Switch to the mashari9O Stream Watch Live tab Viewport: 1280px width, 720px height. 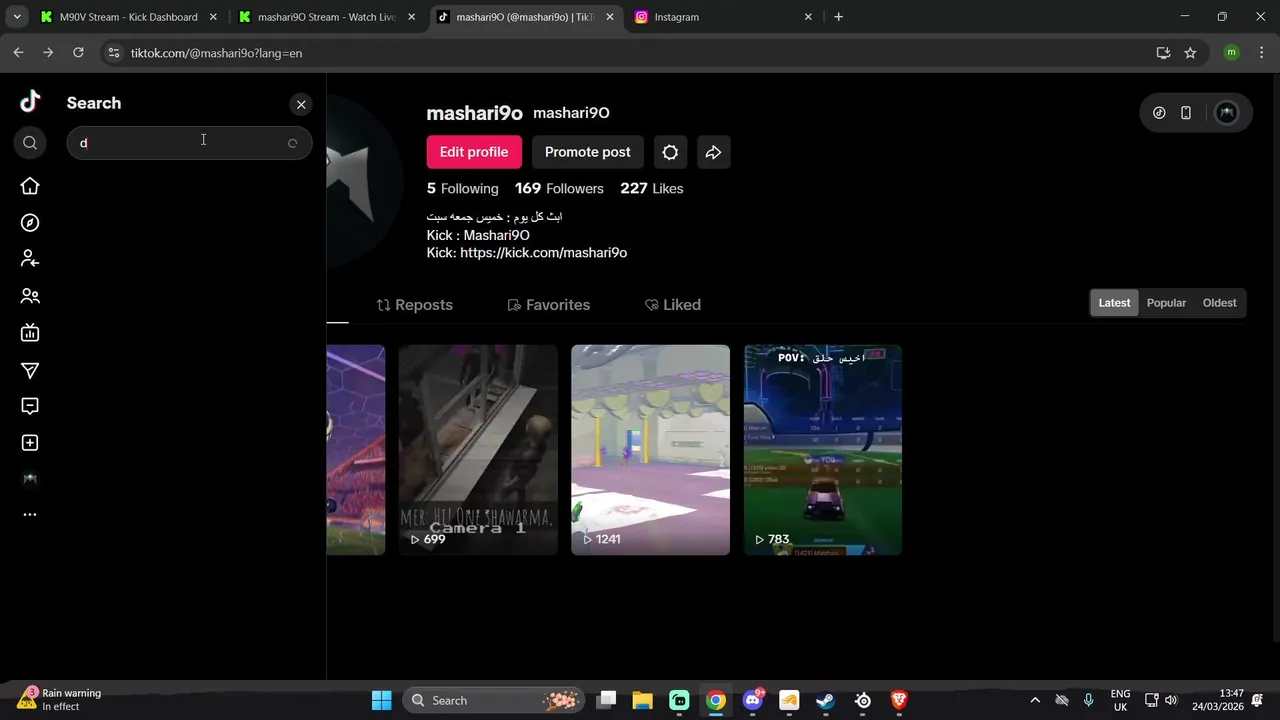[x=327, y=17]
